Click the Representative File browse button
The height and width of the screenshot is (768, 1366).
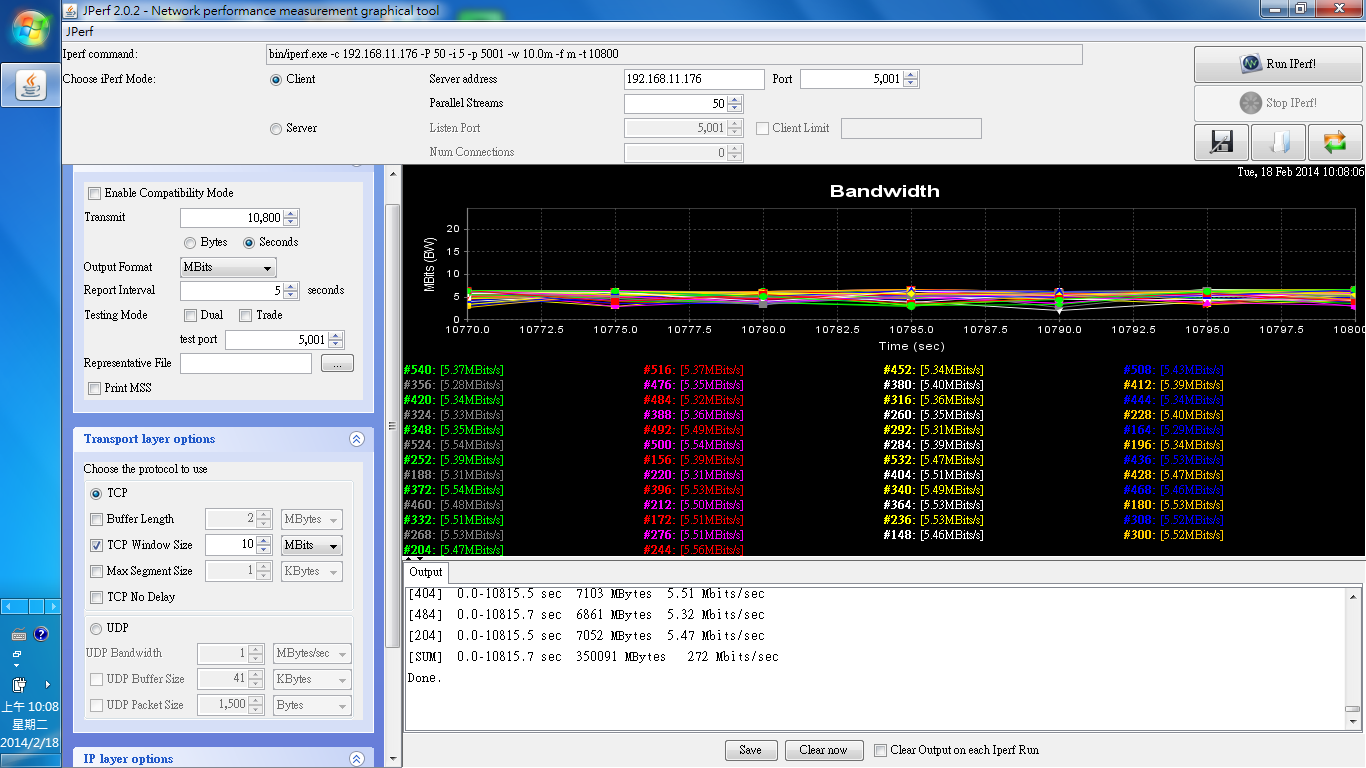(x=337, y=364)
